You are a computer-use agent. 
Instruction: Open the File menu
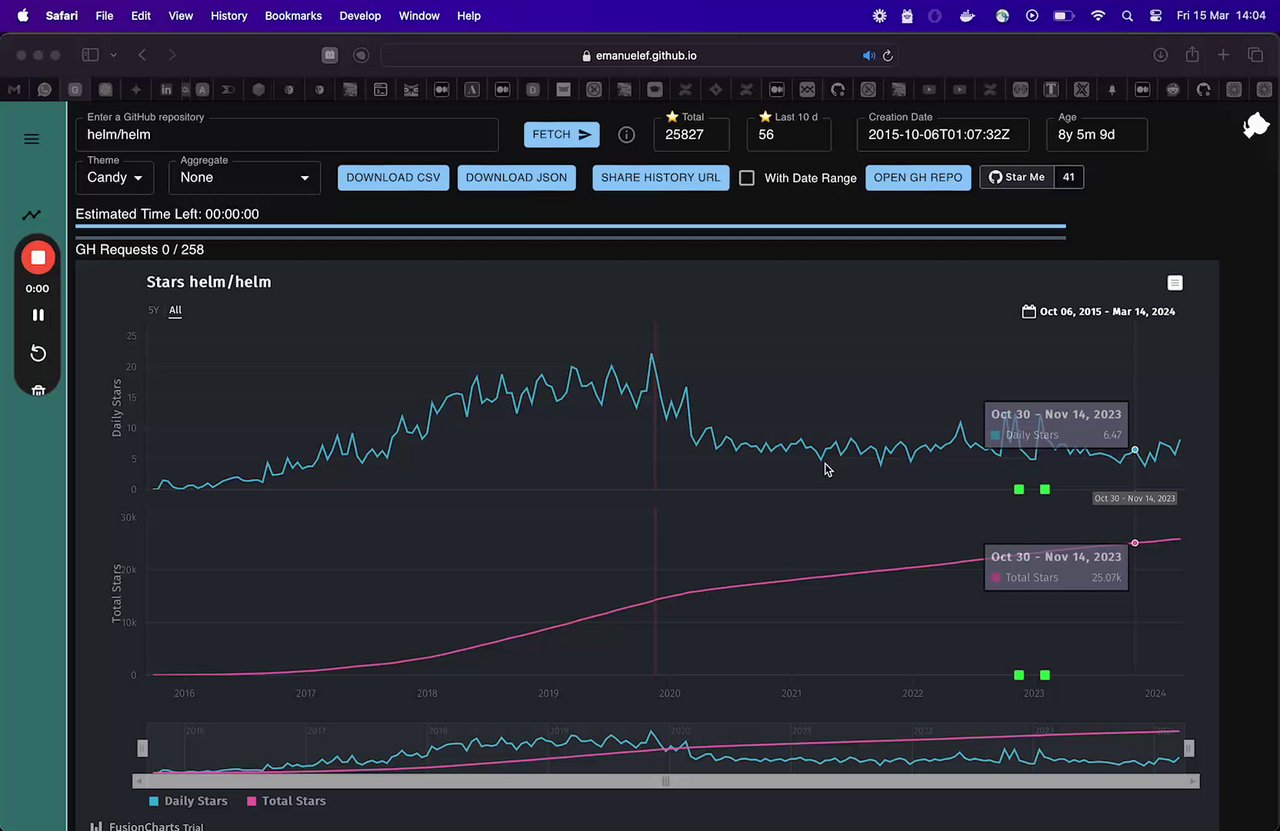point(104,16)
